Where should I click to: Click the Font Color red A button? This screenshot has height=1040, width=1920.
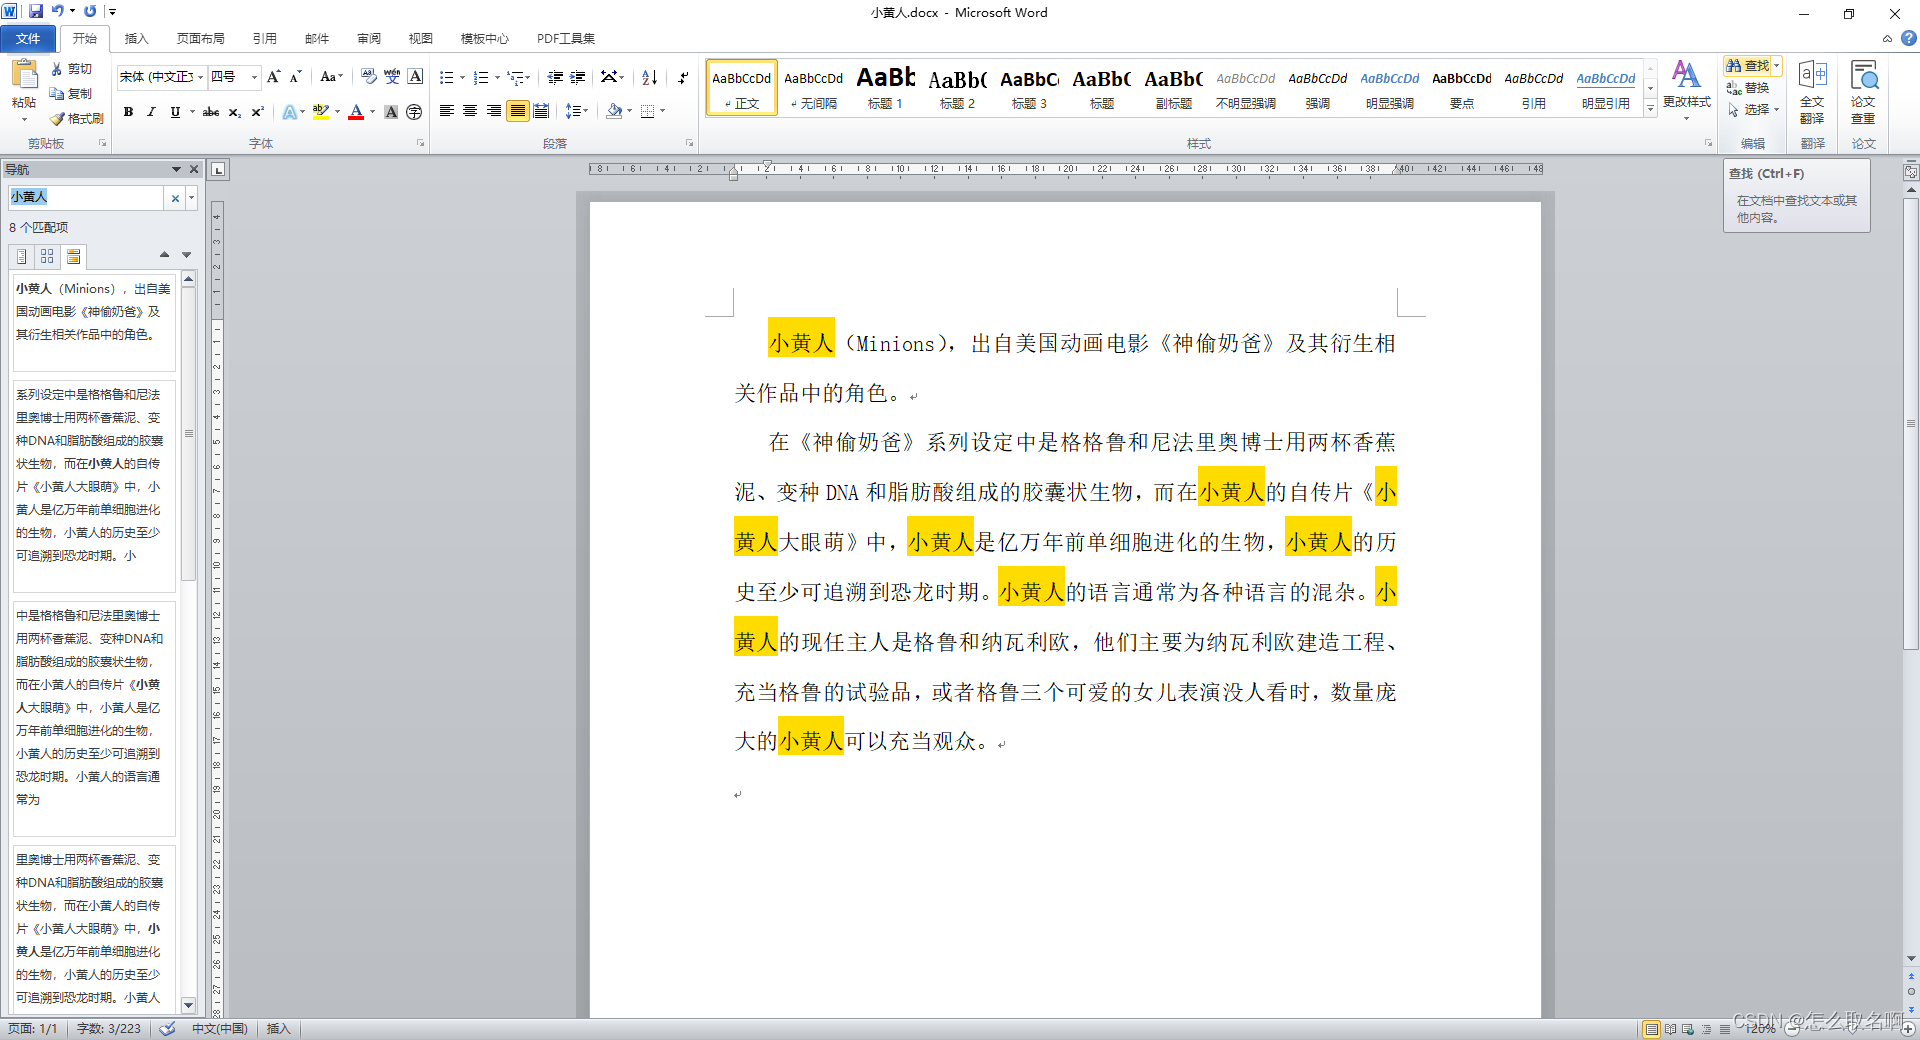coord(356,112)
